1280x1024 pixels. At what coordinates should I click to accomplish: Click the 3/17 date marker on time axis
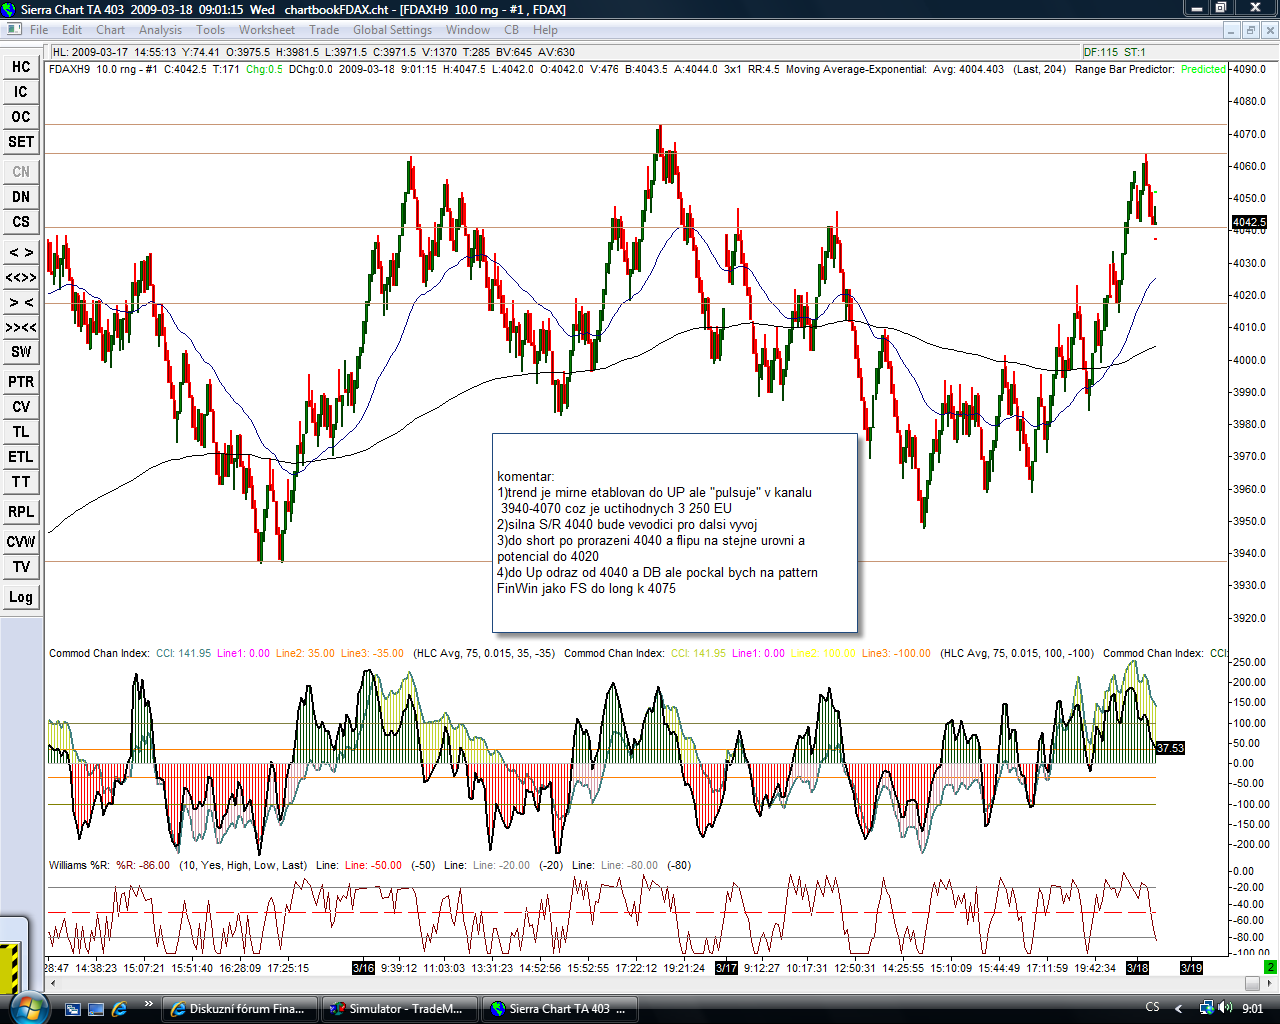[726, 968]
